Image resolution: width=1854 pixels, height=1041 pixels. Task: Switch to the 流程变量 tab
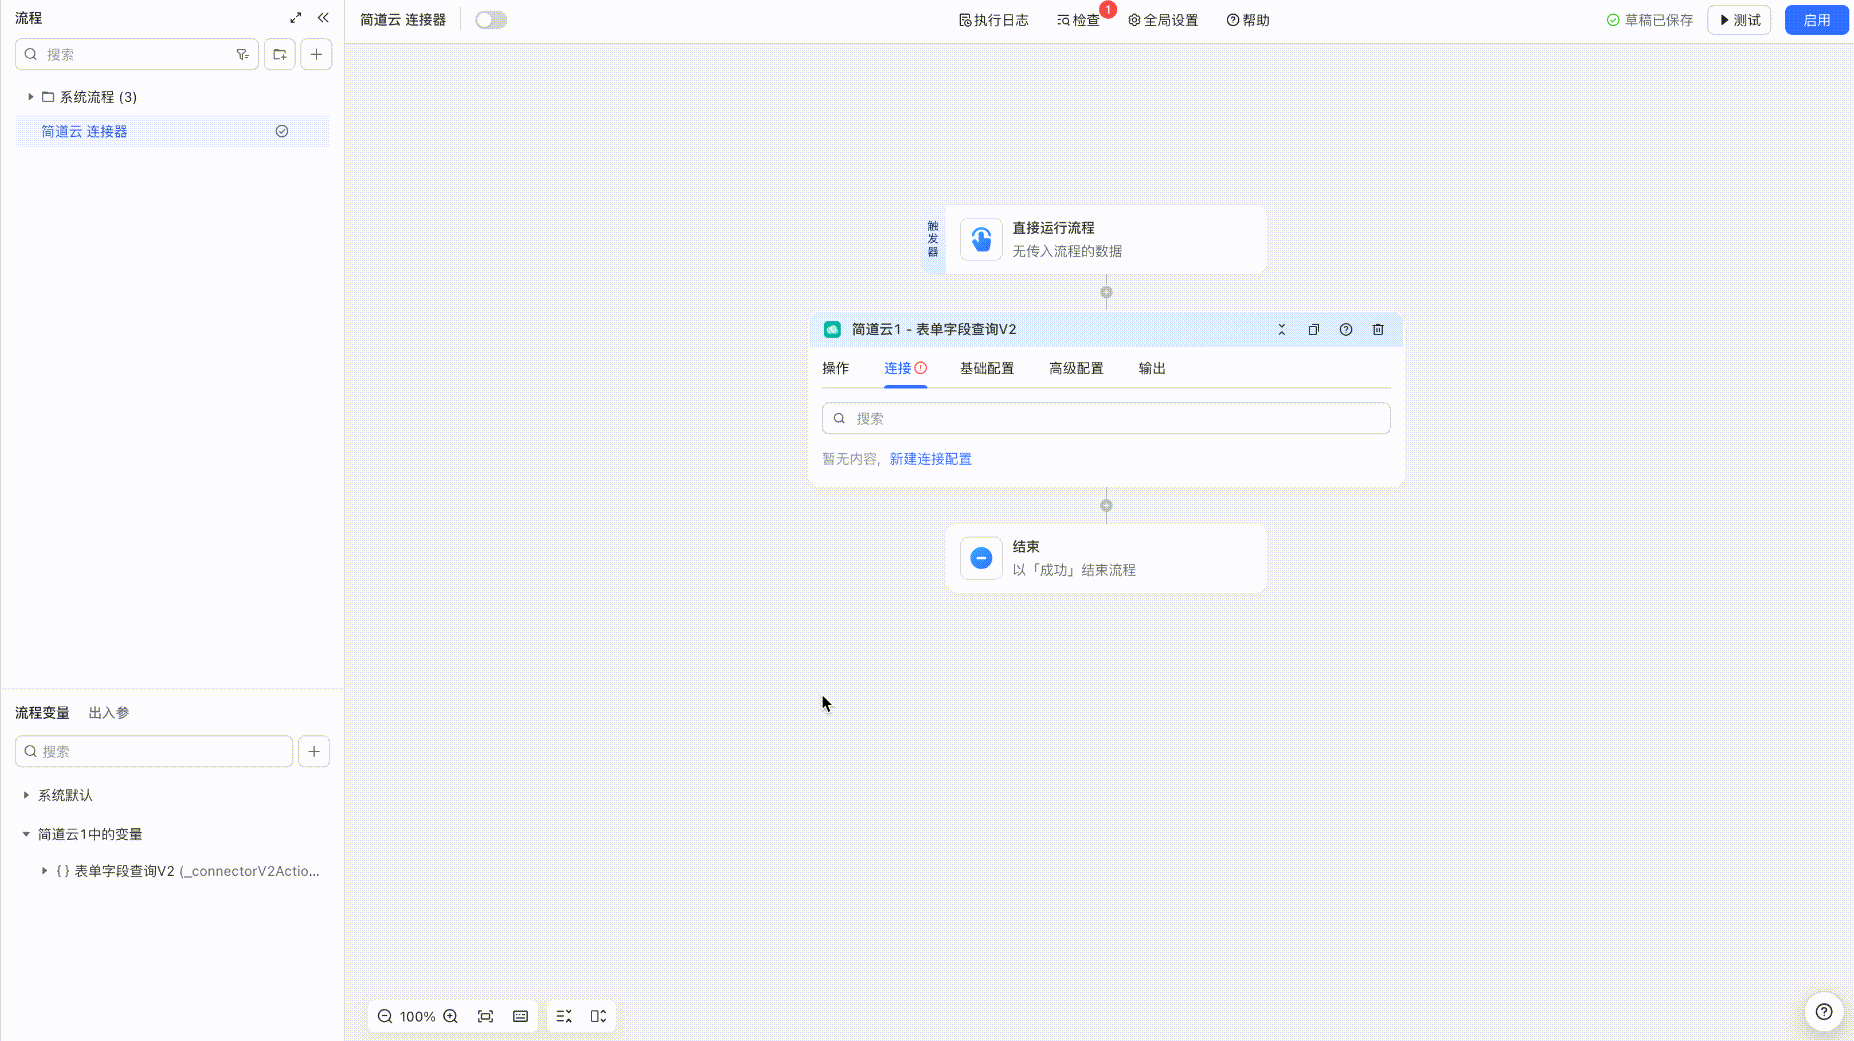[42, 713]
